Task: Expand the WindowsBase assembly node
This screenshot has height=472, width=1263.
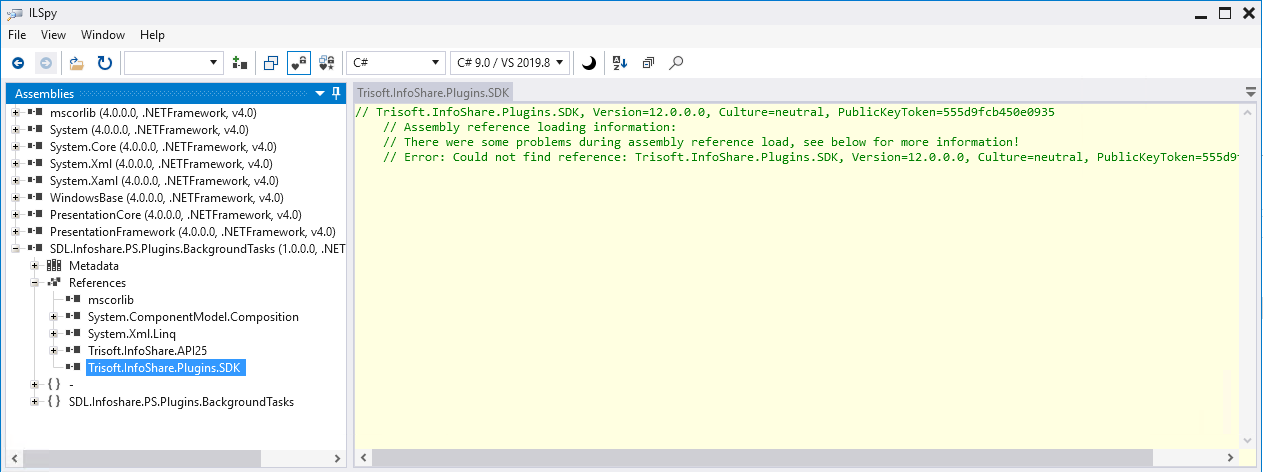Action: pyautogui.click(x=16, y=197)
